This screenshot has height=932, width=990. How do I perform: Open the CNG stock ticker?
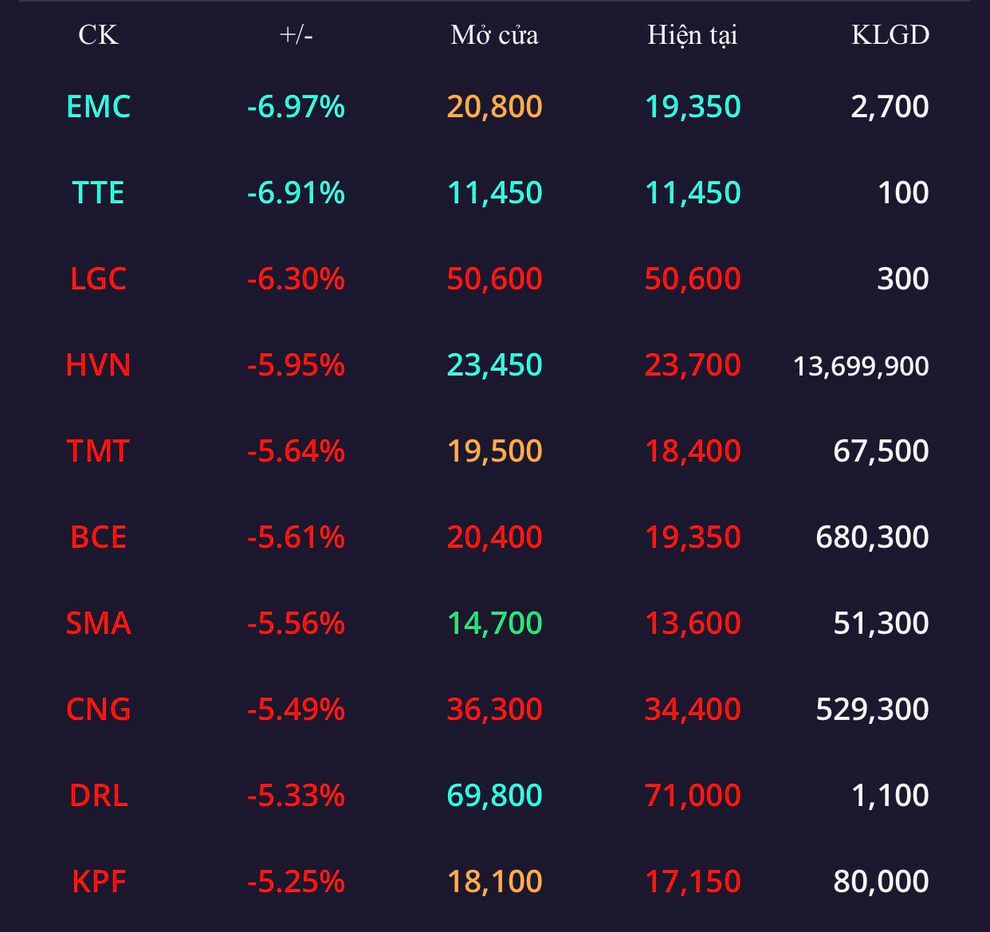point(98,709)
